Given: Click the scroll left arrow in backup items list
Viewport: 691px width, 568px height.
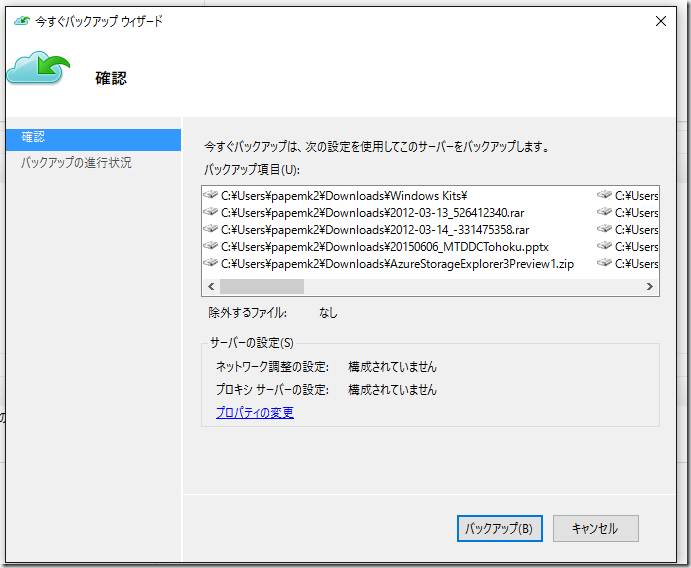Looking at the screenshot, I should click(211, 286).
